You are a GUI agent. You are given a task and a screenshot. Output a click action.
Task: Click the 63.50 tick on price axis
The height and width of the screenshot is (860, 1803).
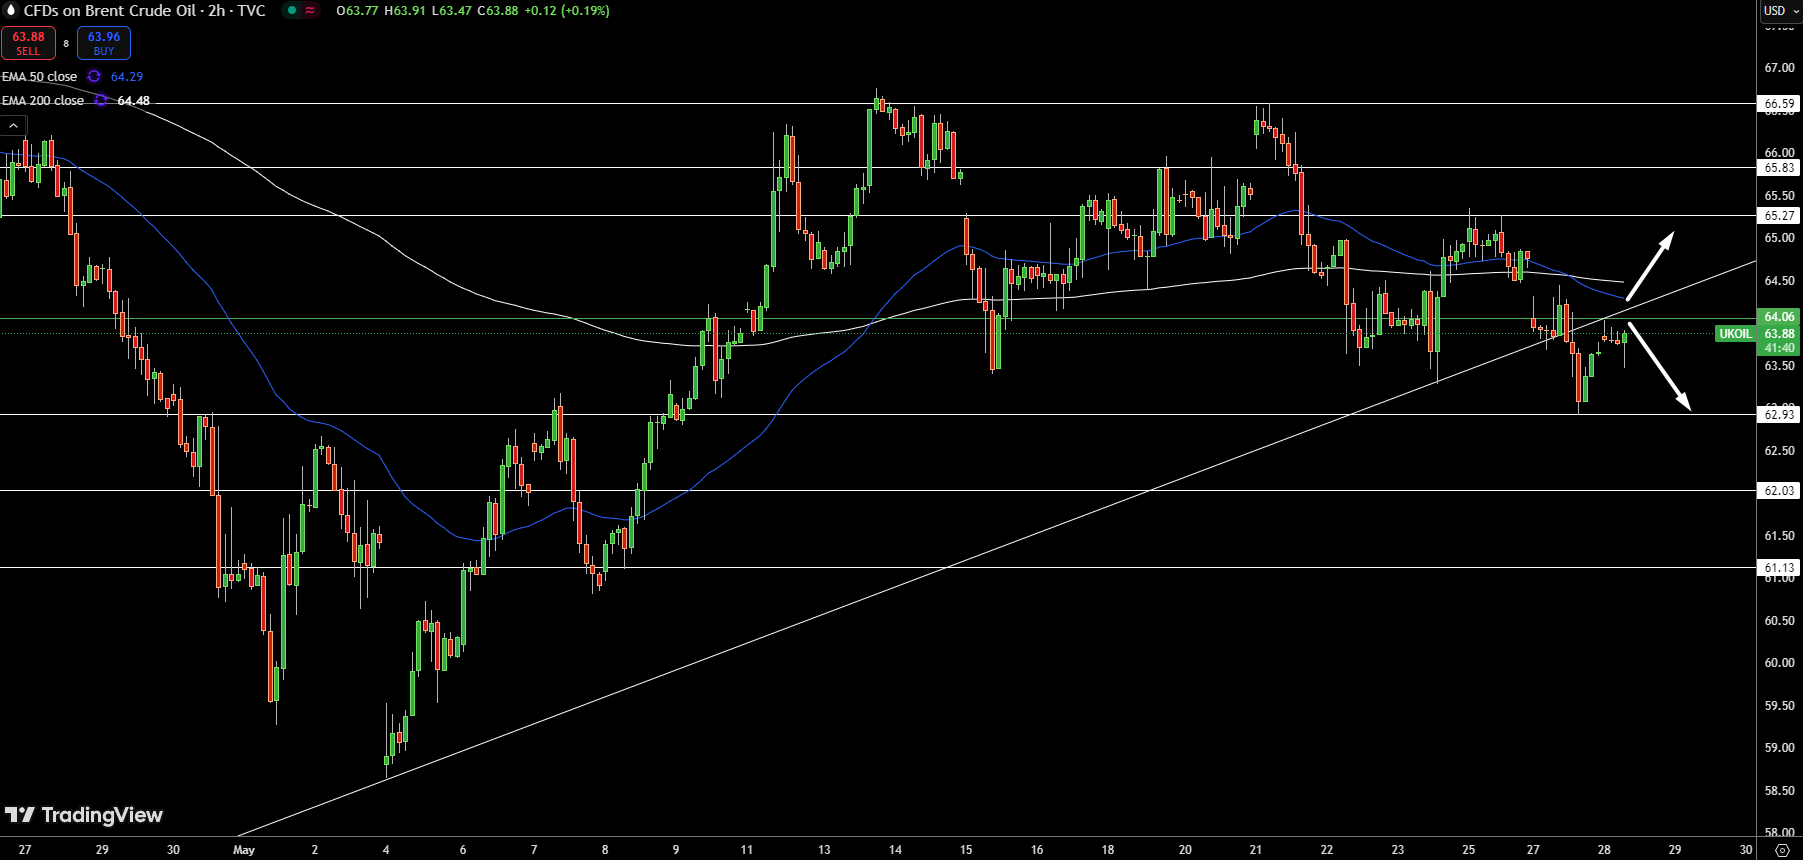1779,366
